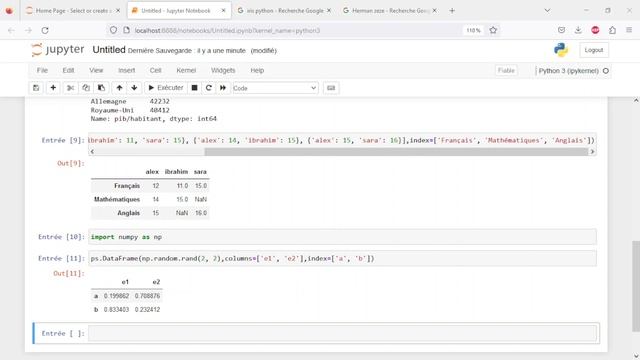Run cell with Exécuter button

[x=166, y=88]
